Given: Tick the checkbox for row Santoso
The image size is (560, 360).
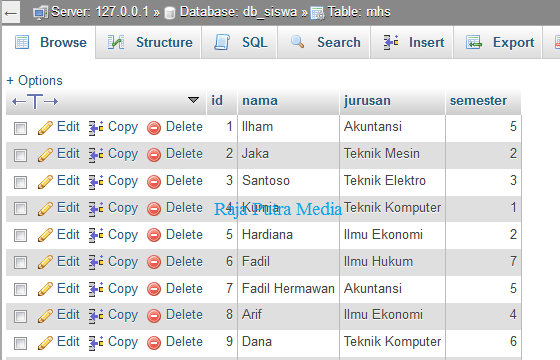Looking at the screenshot, I should click(x=20, y=182).
